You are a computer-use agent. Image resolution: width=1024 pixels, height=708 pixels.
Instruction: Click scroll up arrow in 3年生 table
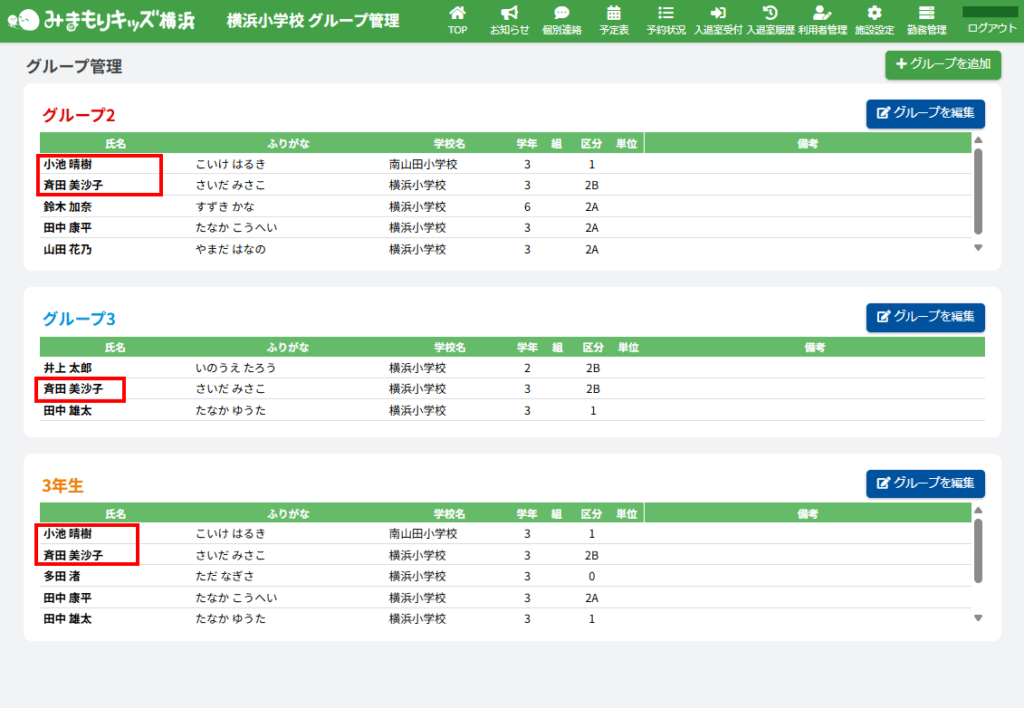pyautogui.click(x=978, y=511)
